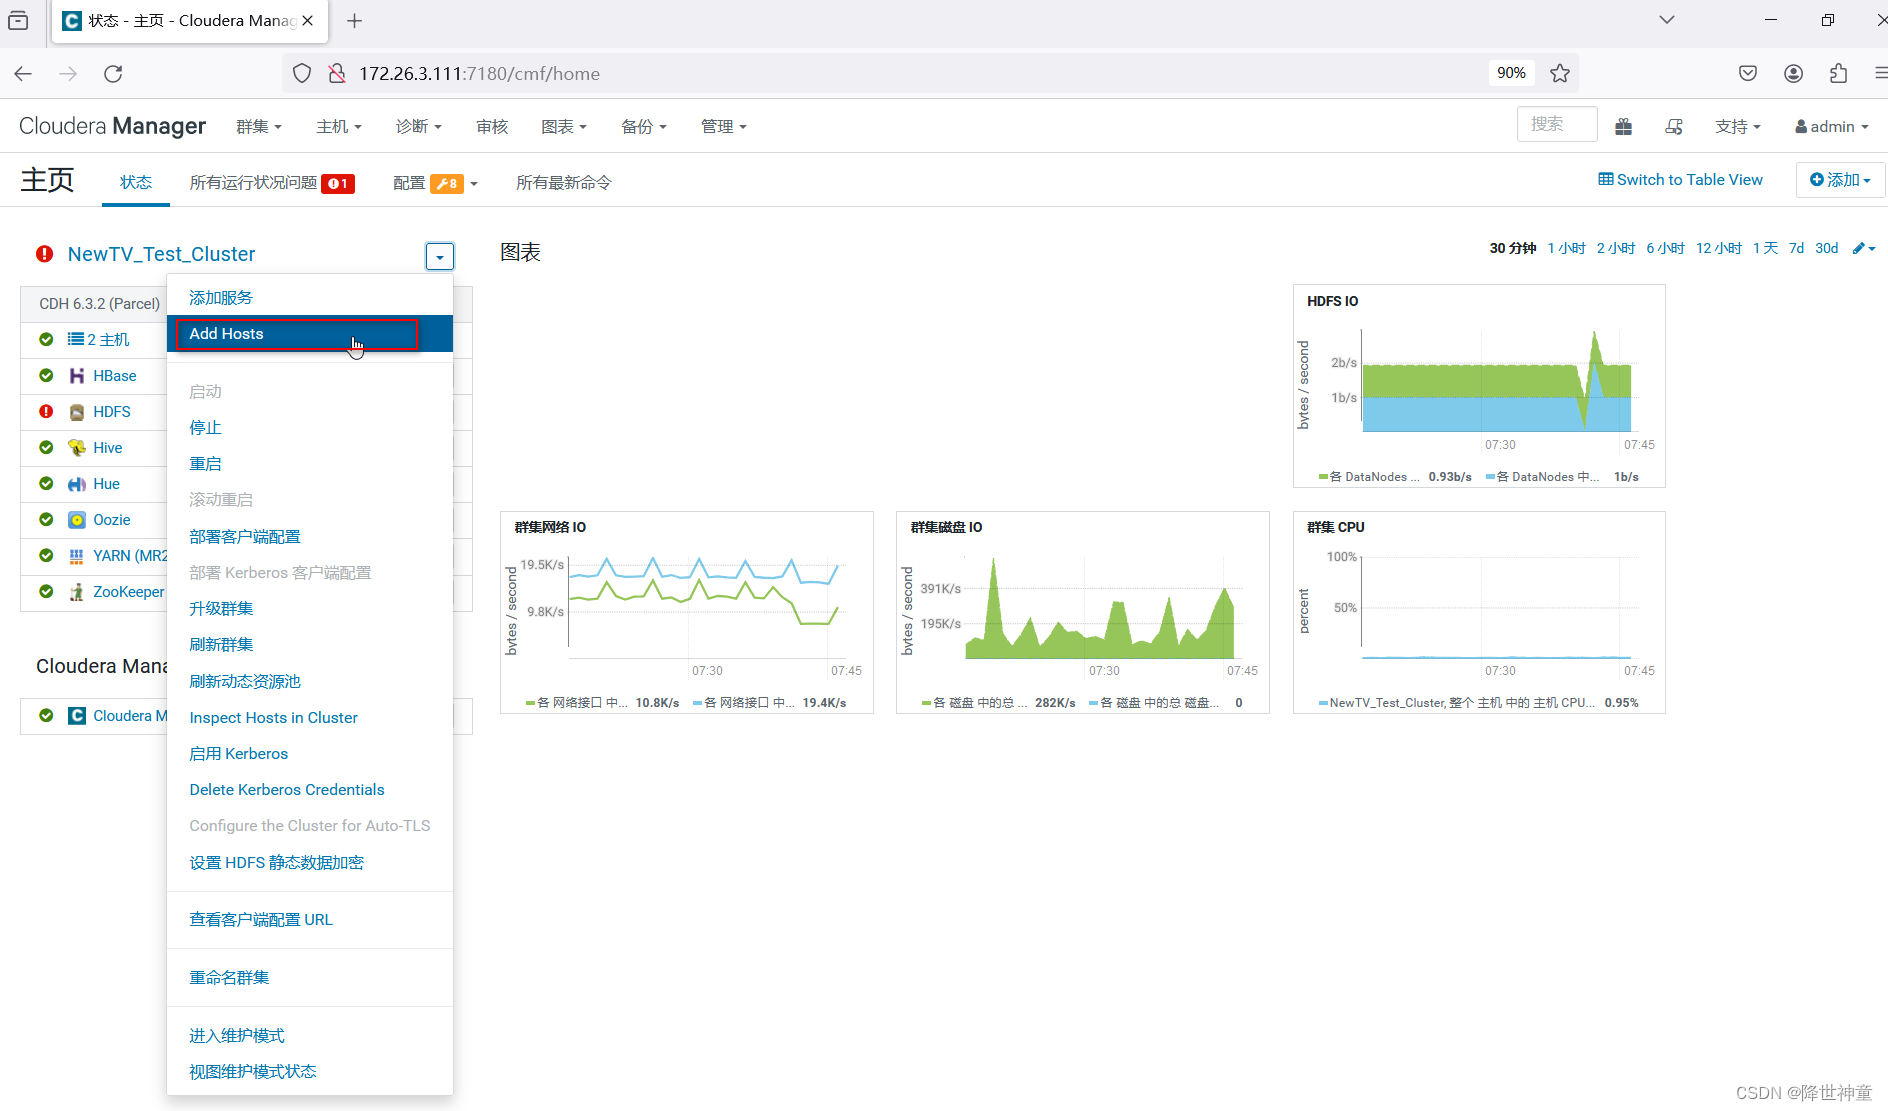The height and width of the screenshot is (1111, 1888).
Task: Open the browser hamburger menu
Action: [1880, 73]
